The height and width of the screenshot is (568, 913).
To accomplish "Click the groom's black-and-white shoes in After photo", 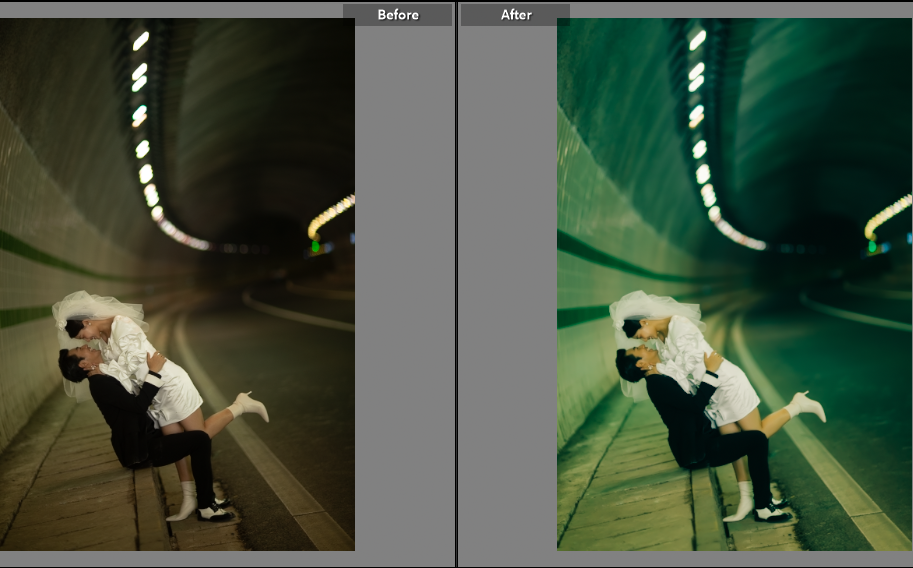I will [772, 512].
